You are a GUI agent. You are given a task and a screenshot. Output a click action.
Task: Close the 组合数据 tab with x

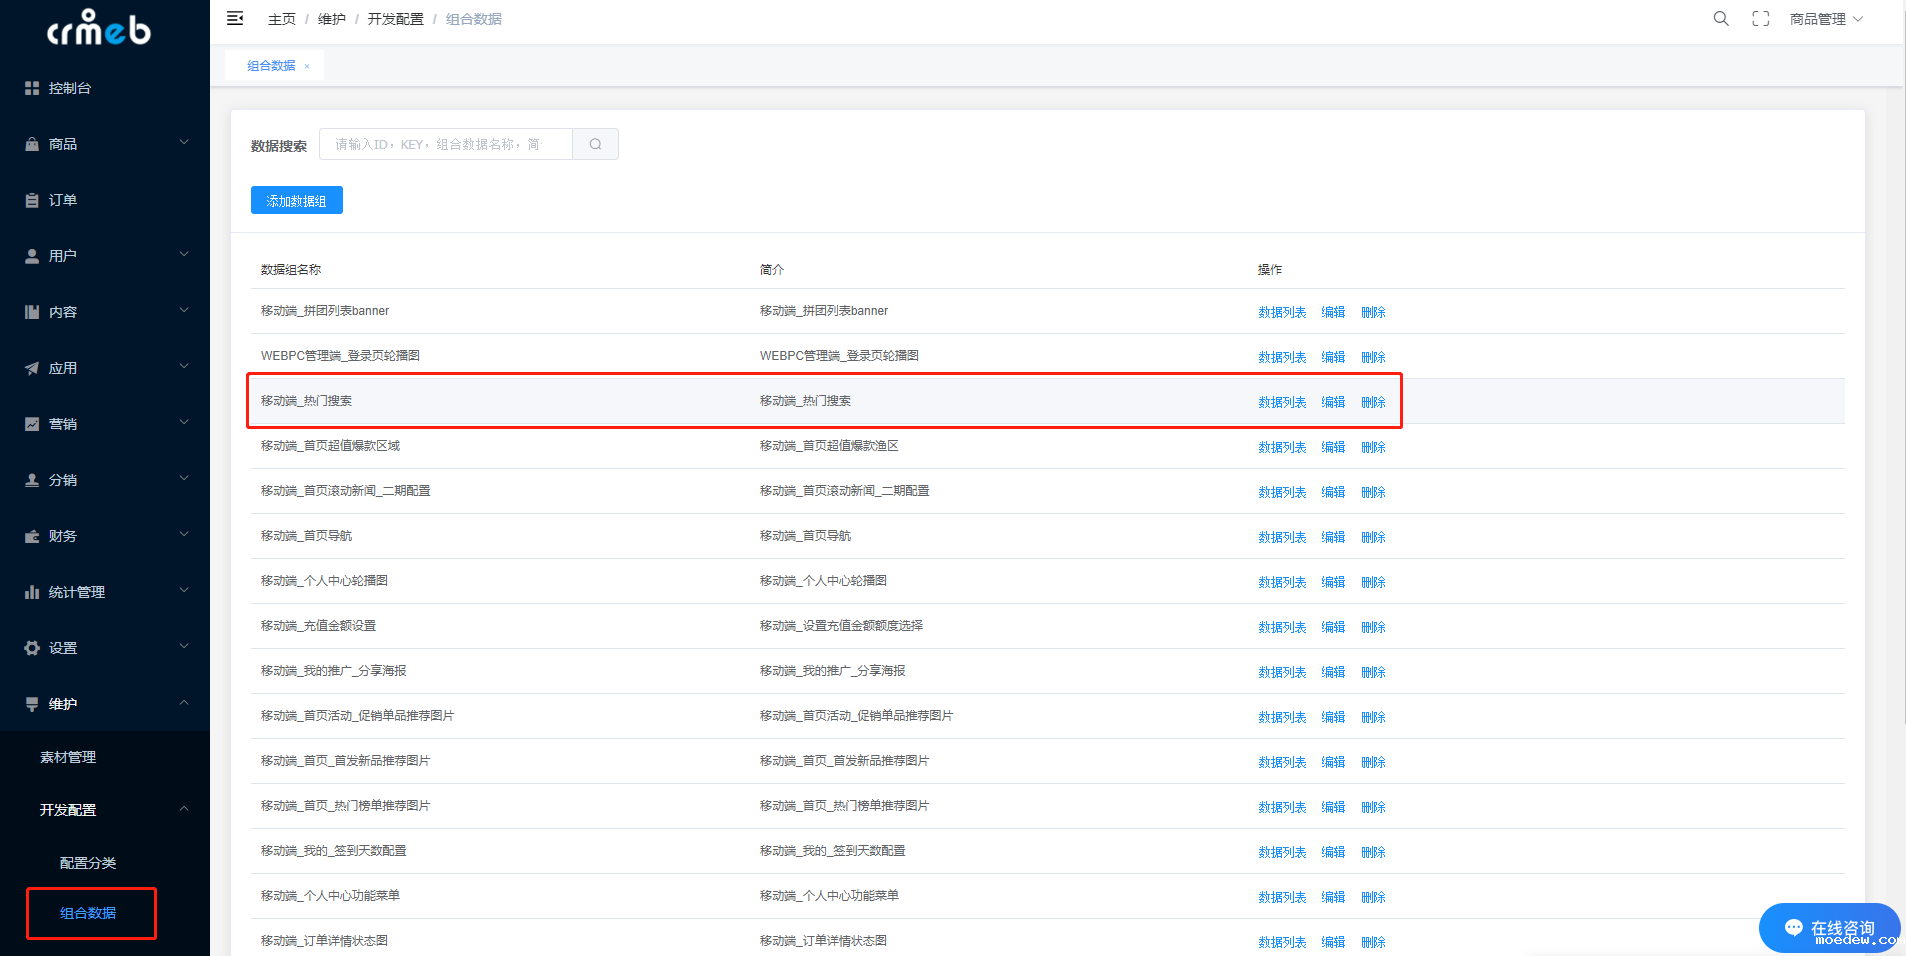[307, 66]
